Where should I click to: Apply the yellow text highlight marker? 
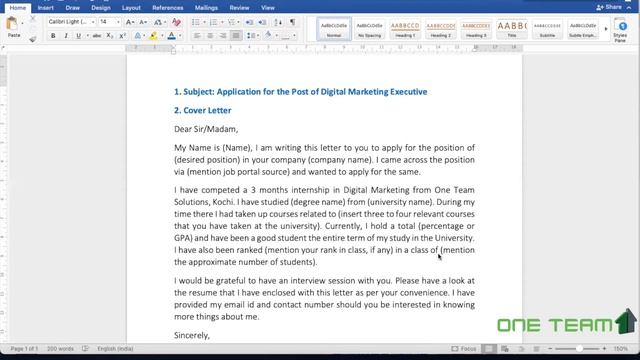point(153,36)
